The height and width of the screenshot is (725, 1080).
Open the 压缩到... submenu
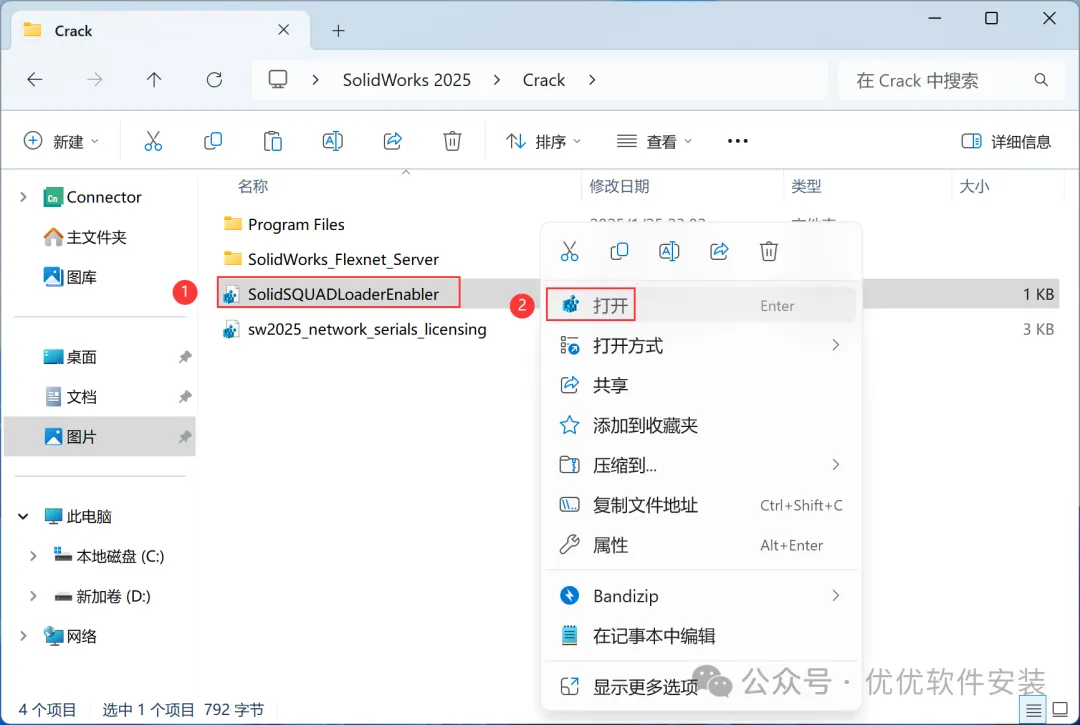click(x=700, y=465)
